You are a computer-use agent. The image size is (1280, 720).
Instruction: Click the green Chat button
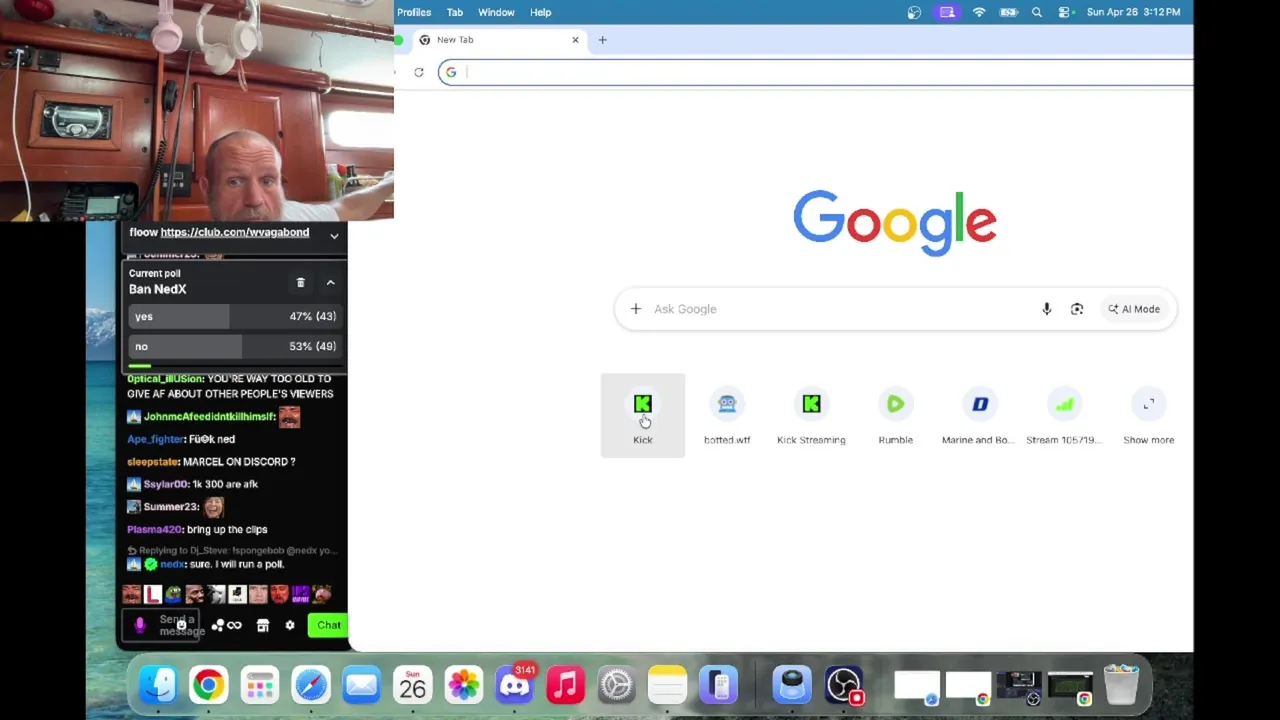[x=329, y=625]
